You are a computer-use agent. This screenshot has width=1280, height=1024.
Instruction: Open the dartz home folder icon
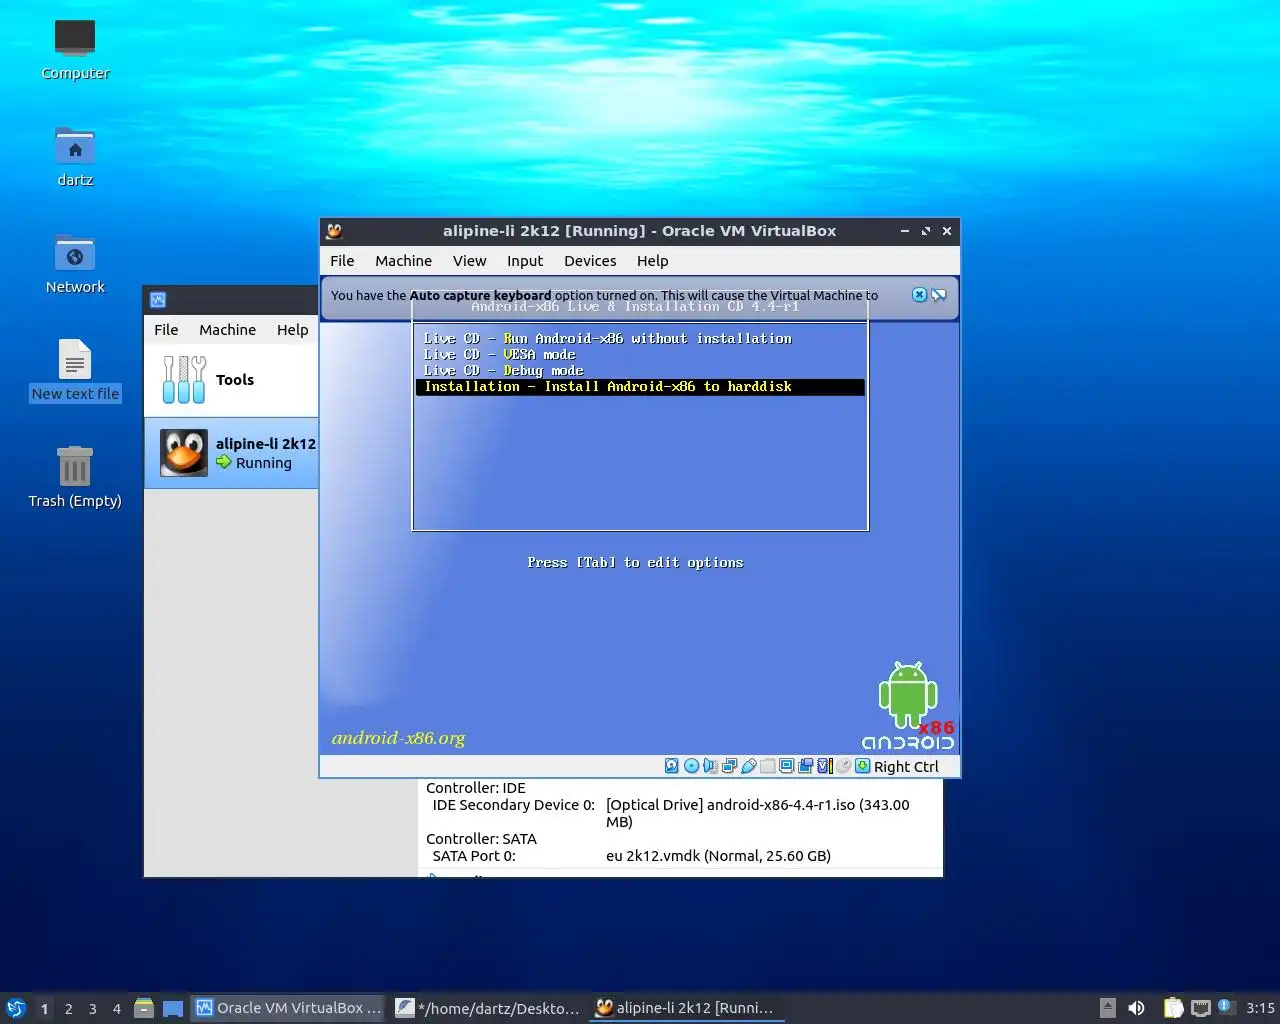point(75,157)
